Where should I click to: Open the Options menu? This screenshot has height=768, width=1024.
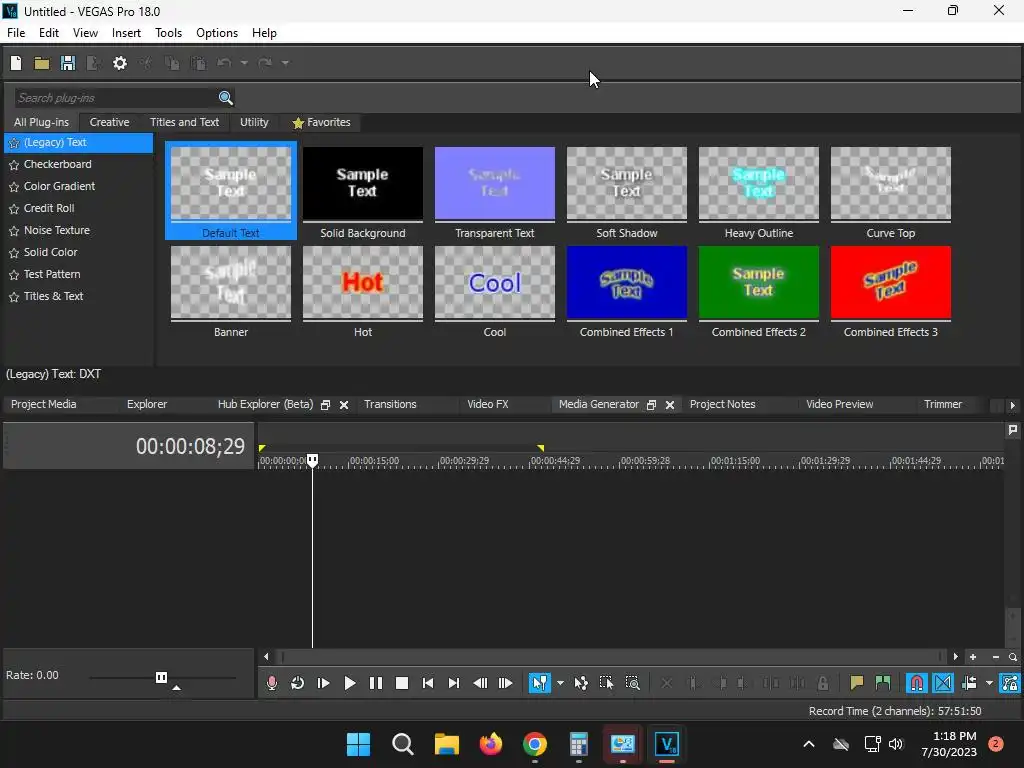tap(217, 33)
